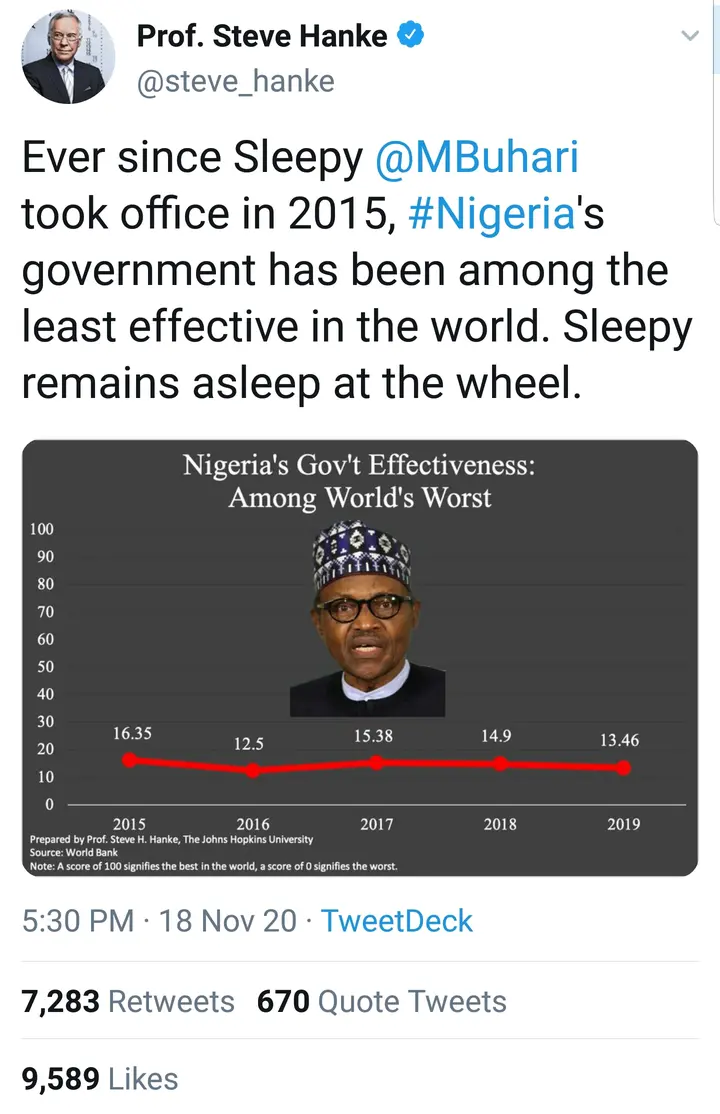The height and width of the screenshot is (1114, 720).
Task: View the 9,589 Likes list
Action: (x=100, y=1079)
